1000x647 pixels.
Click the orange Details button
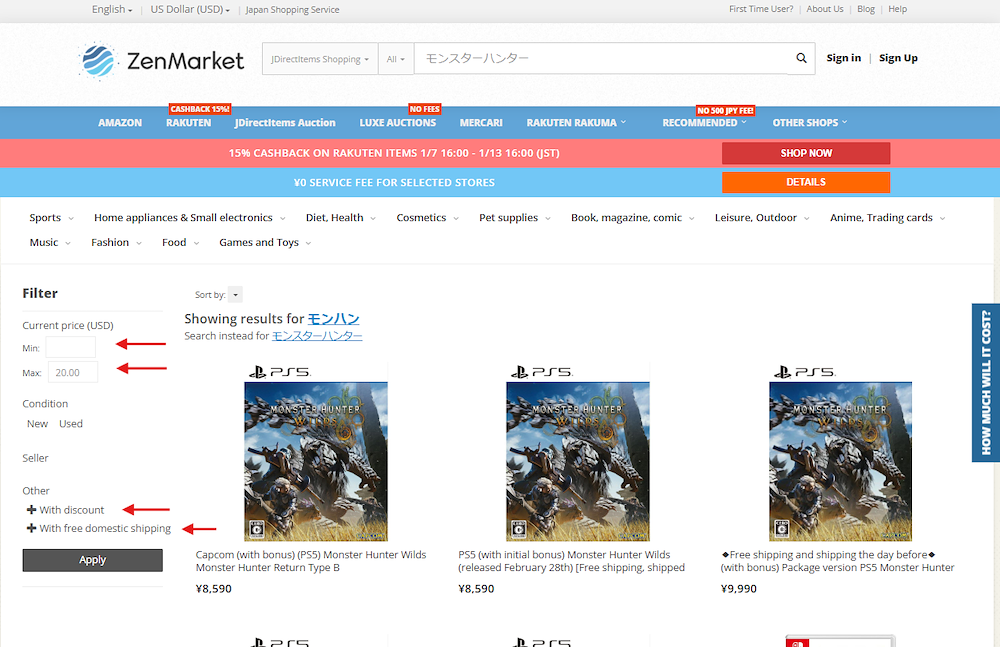(x=805, y=182)
